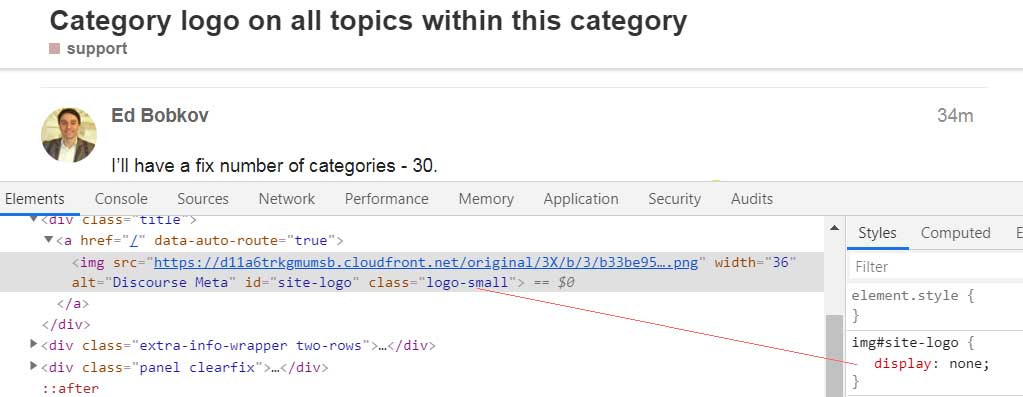Switch to the Elements tab

tap(35, 199)
